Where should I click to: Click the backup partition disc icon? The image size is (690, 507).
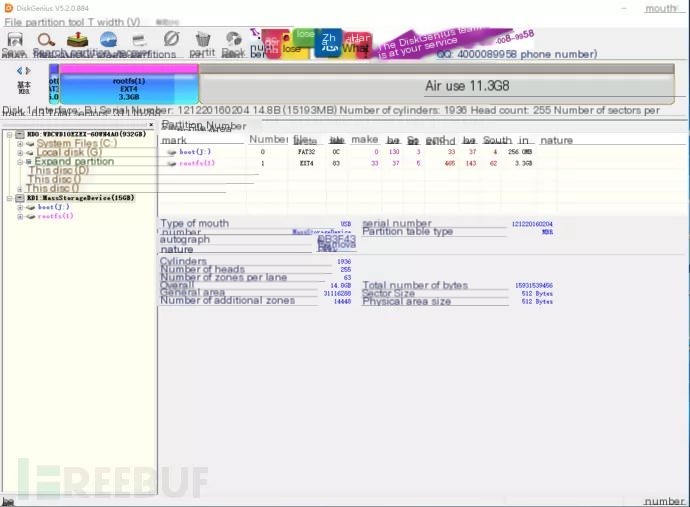[234, 40]
